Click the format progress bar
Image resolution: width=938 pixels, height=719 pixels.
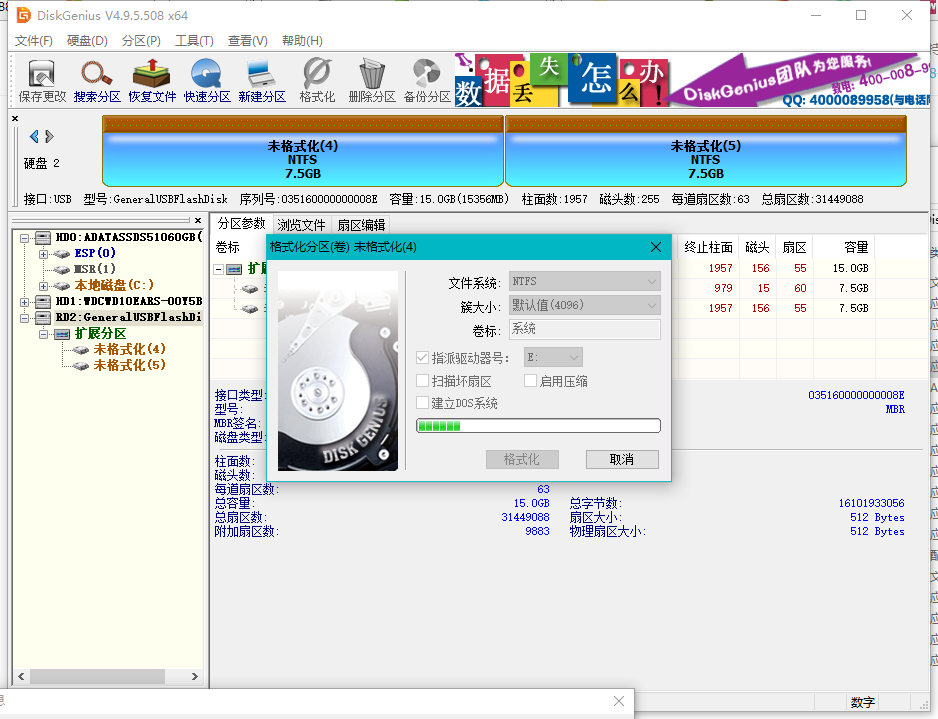click(x=538, y=425)
